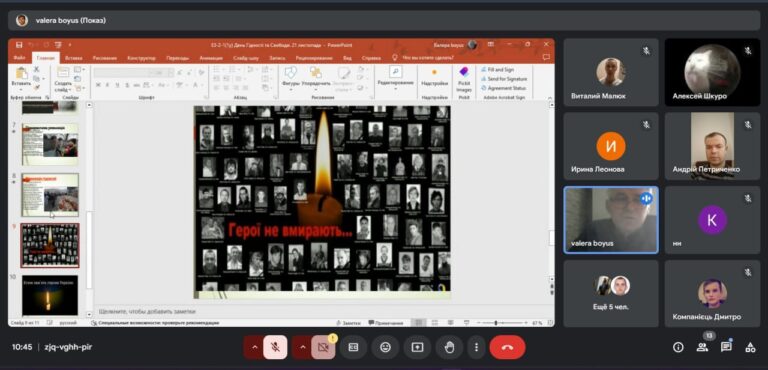Select Виталий Малюк participant tile
768x370 pixels.
611,73
